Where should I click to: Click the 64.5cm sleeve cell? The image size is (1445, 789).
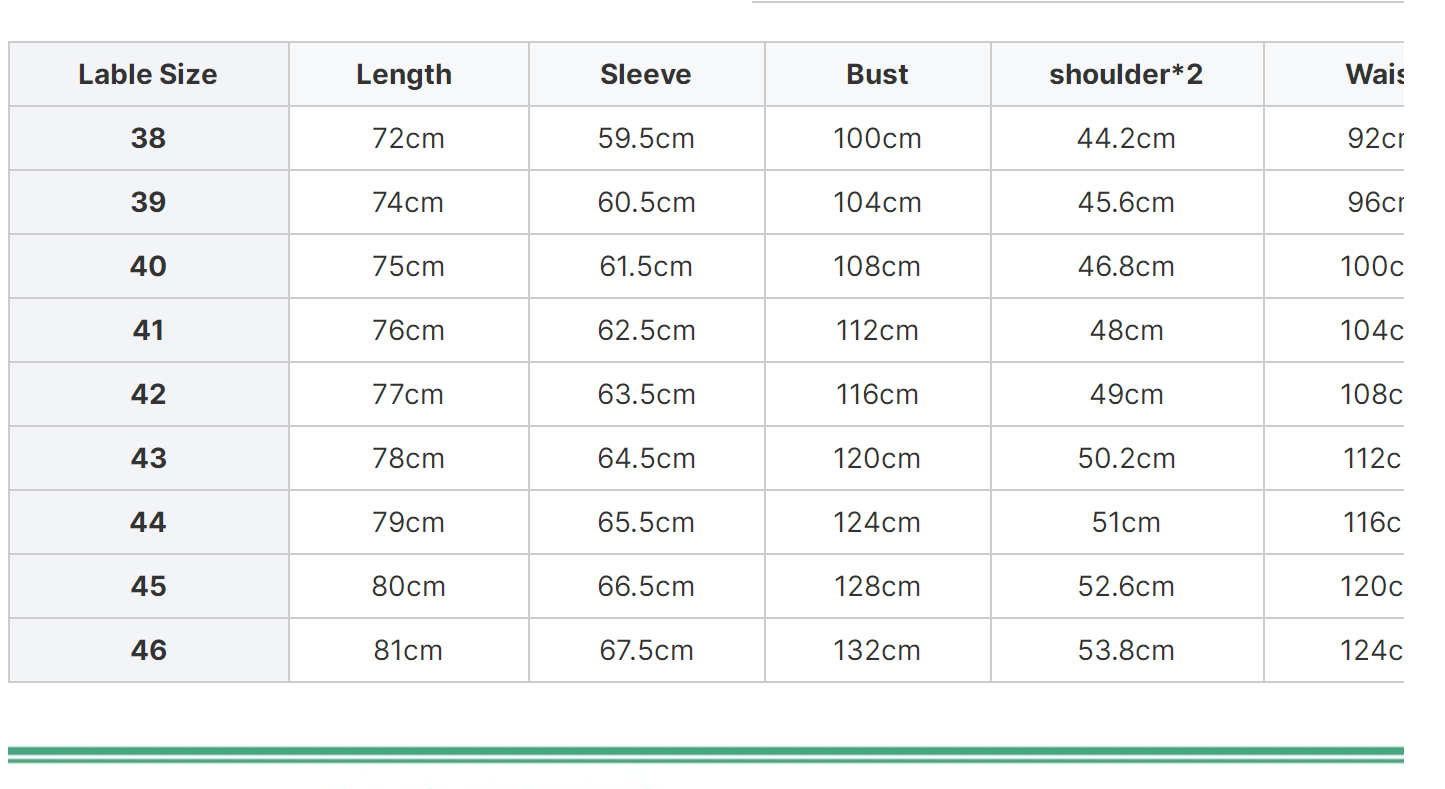coord(646,458)
